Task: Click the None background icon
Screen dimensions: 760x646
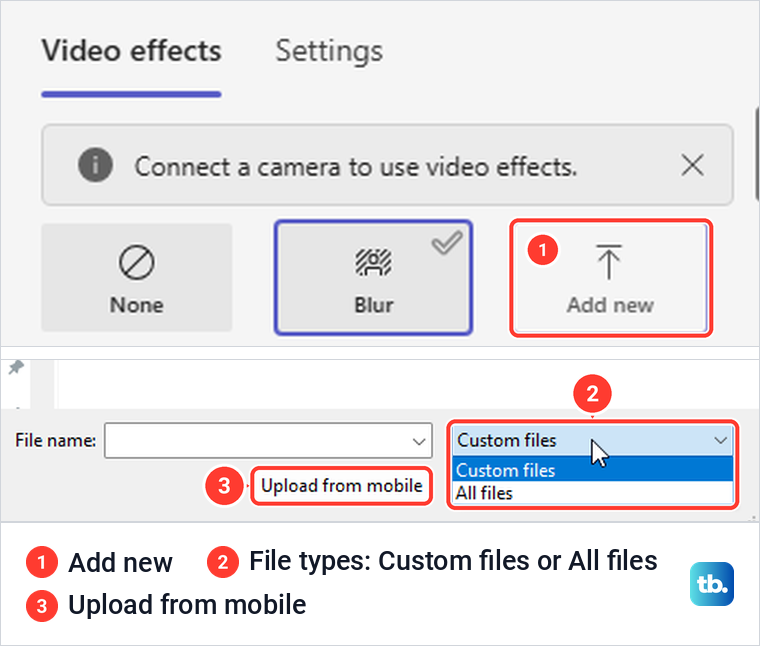Action: pos(137,263)
